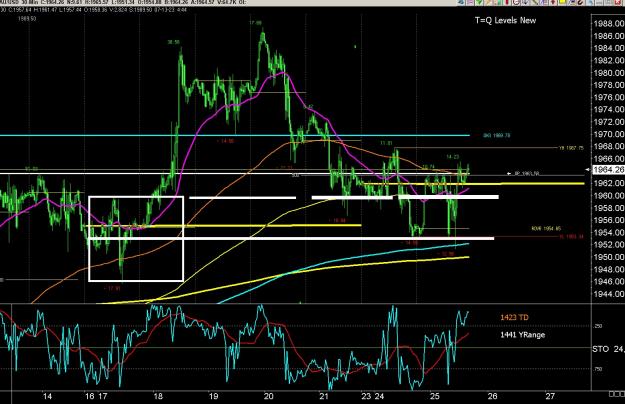Click the 1960.00 price axis label
The image size is (625, 404).
click(x=609, y=195)
